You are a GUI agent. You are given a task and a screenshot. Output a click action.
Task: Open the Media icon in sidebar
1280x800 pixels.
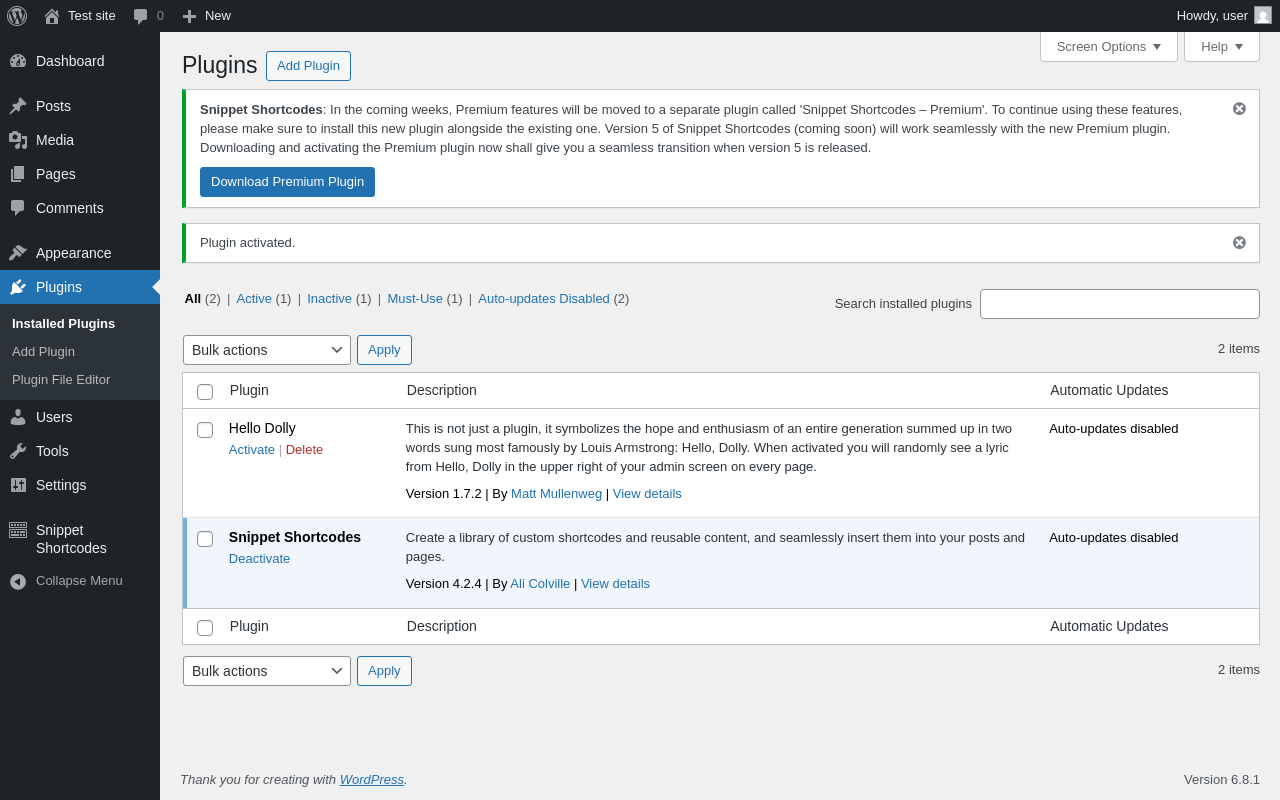click(x=18, y=140)
